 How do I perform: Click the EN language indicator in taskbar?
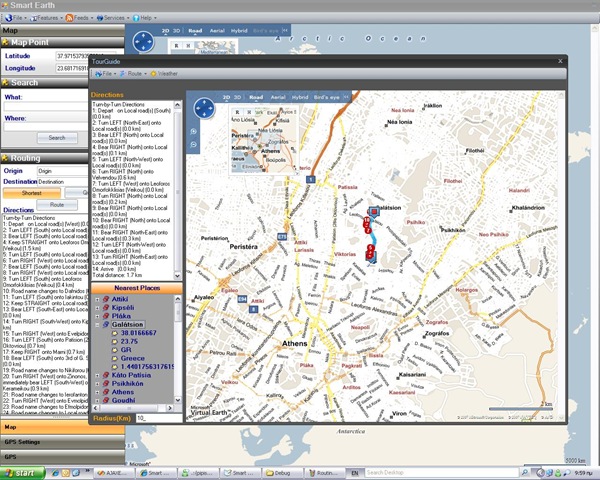(x=355, y=473)
